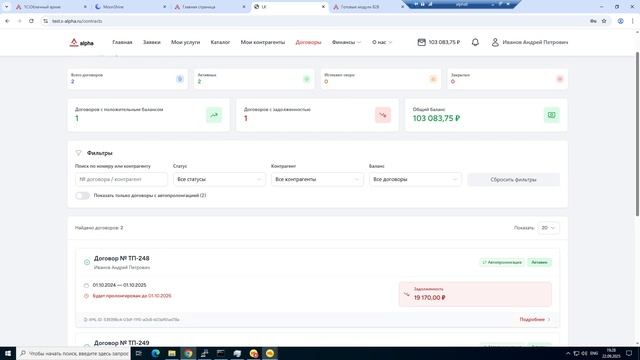Click the orange icon in Истекают скоро card
The image size is (640, 360).
(x=433, y=79)
